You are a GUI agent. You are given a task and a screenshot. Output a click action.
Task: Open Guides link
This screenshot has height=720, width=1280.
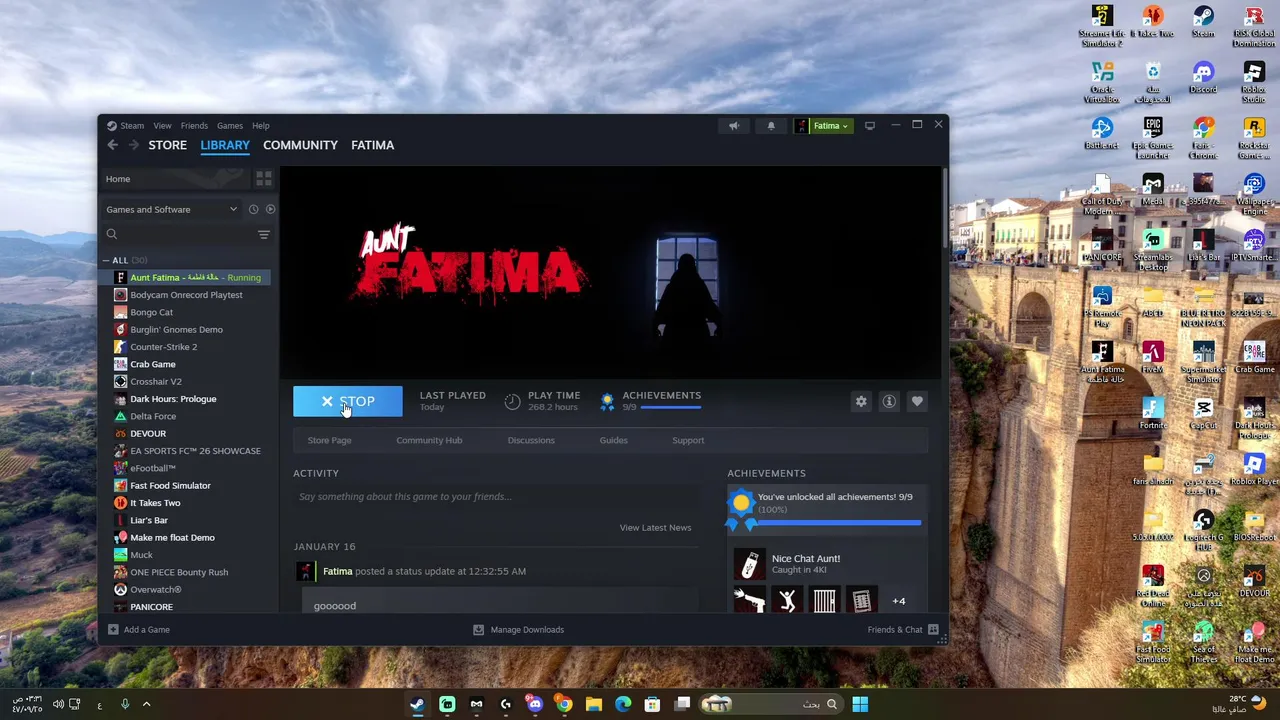click(613, 440)
